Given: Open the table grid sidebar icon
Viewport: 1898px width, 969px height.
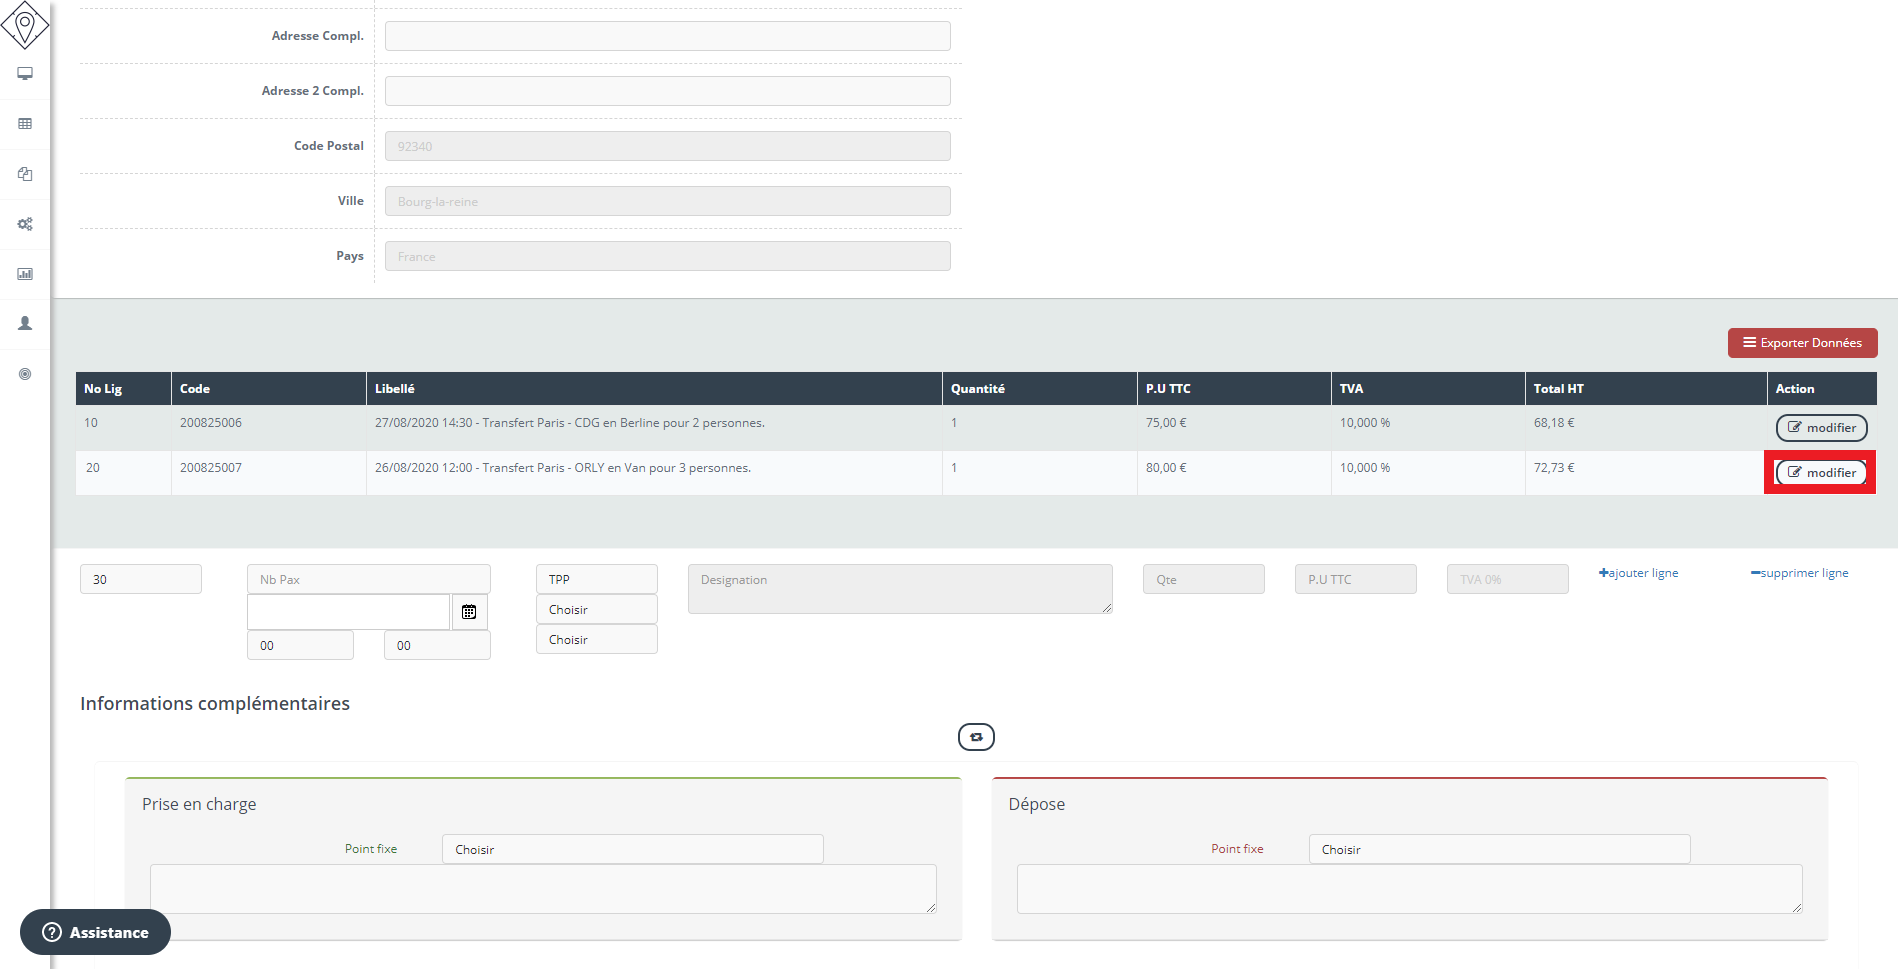Looking at the screenshot, I should 25,124.
